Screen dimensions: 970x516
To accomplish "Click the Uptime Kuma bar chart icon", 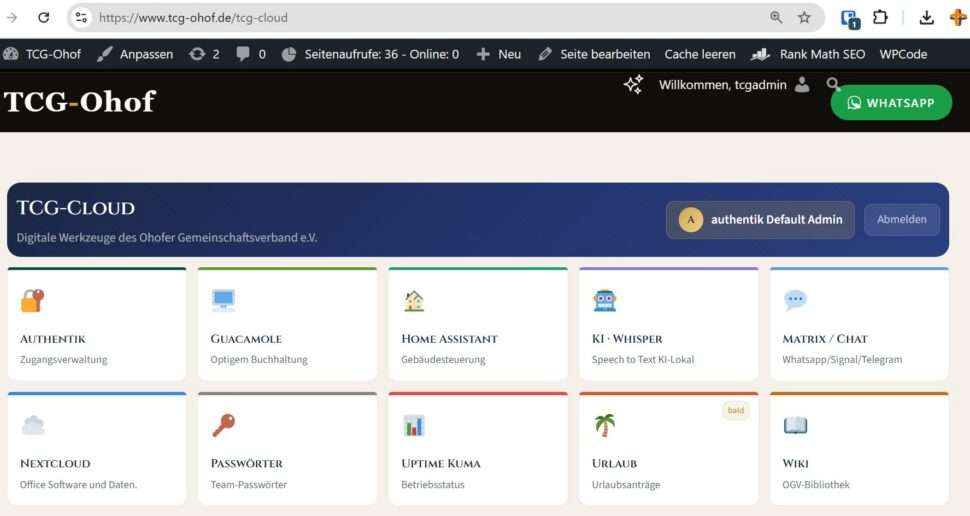I will [x=414, y=426].
